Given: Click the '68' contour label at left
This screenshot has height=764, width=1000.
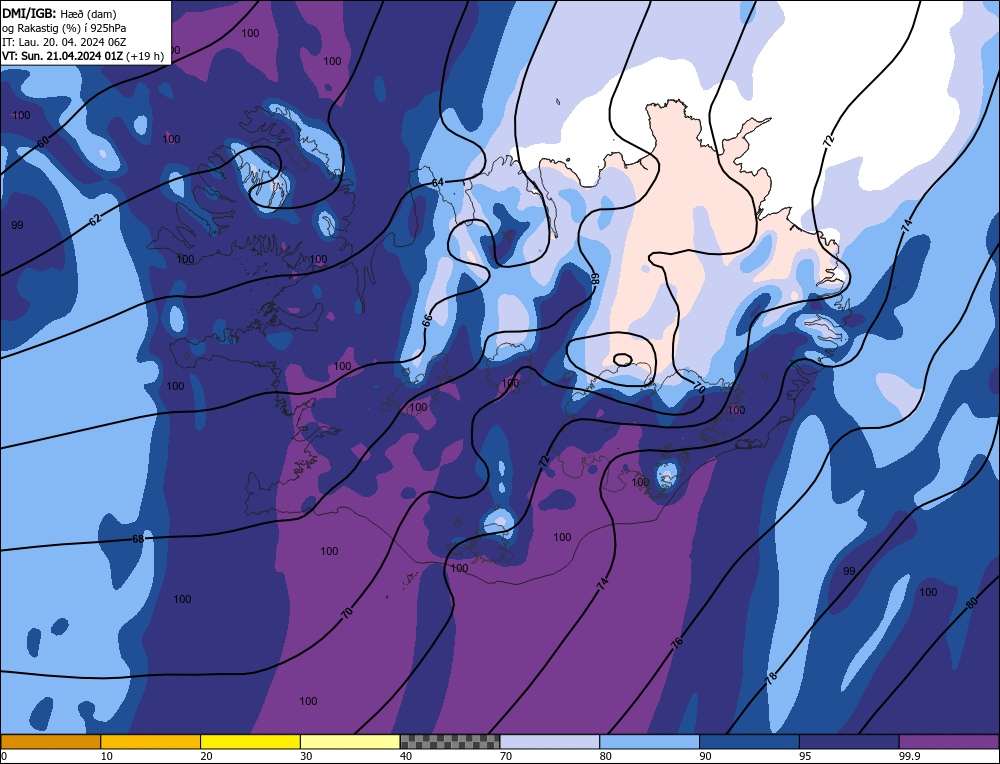Looking at the screenshot, I should [x=138, y=540].
